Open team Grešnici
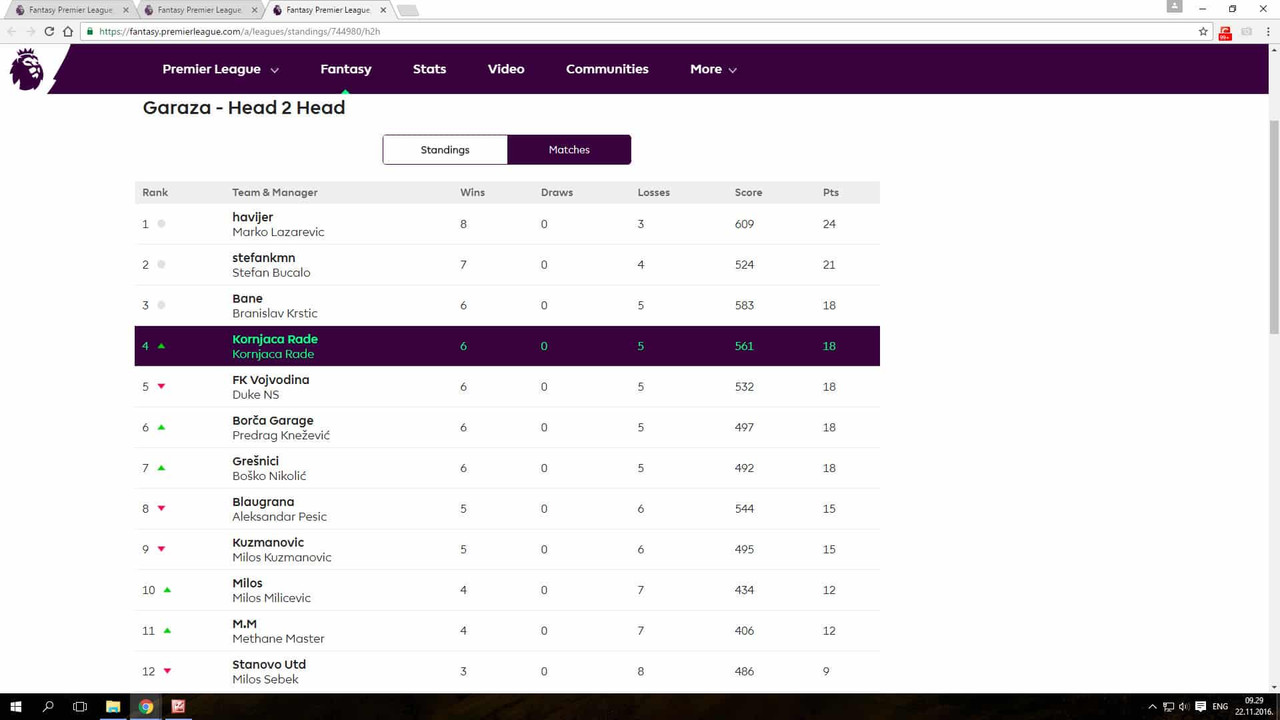The image size is (1280, 720). (256, 461)
